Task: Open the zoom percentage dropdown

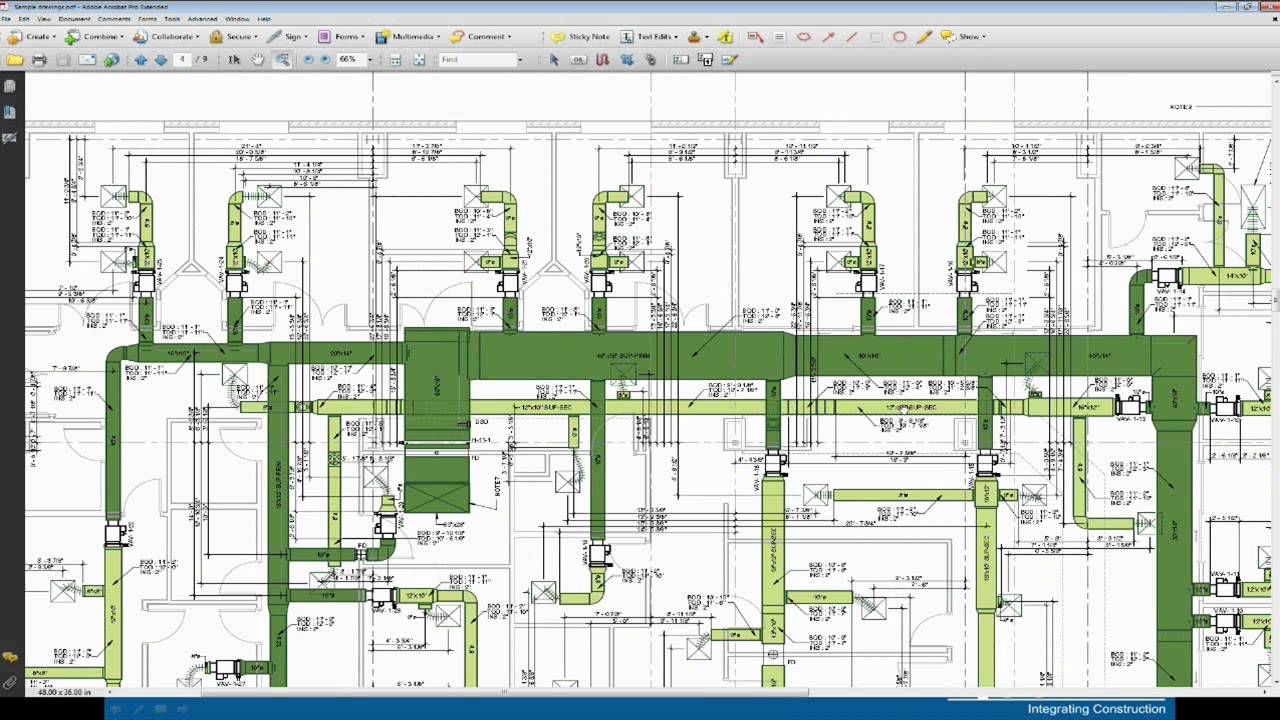Action: [x=371, y=60]
